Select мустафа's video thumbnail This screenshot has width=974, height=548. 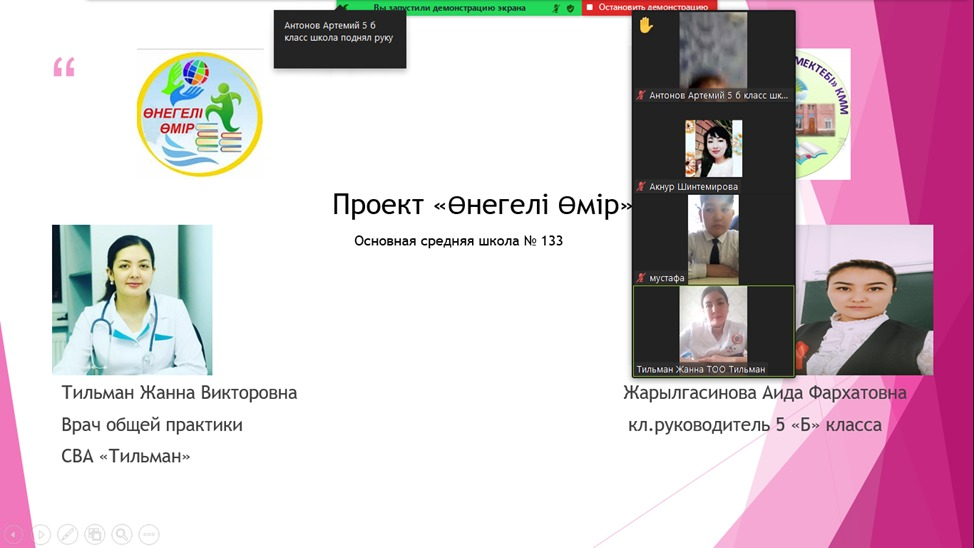tap(713, 239)
